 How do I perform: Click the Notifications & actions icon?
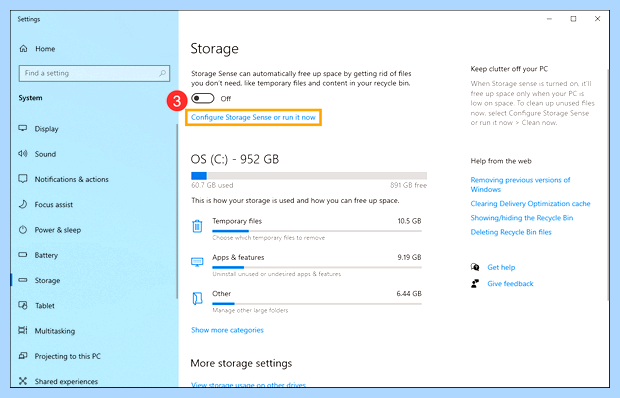click(x=23, y=179)
